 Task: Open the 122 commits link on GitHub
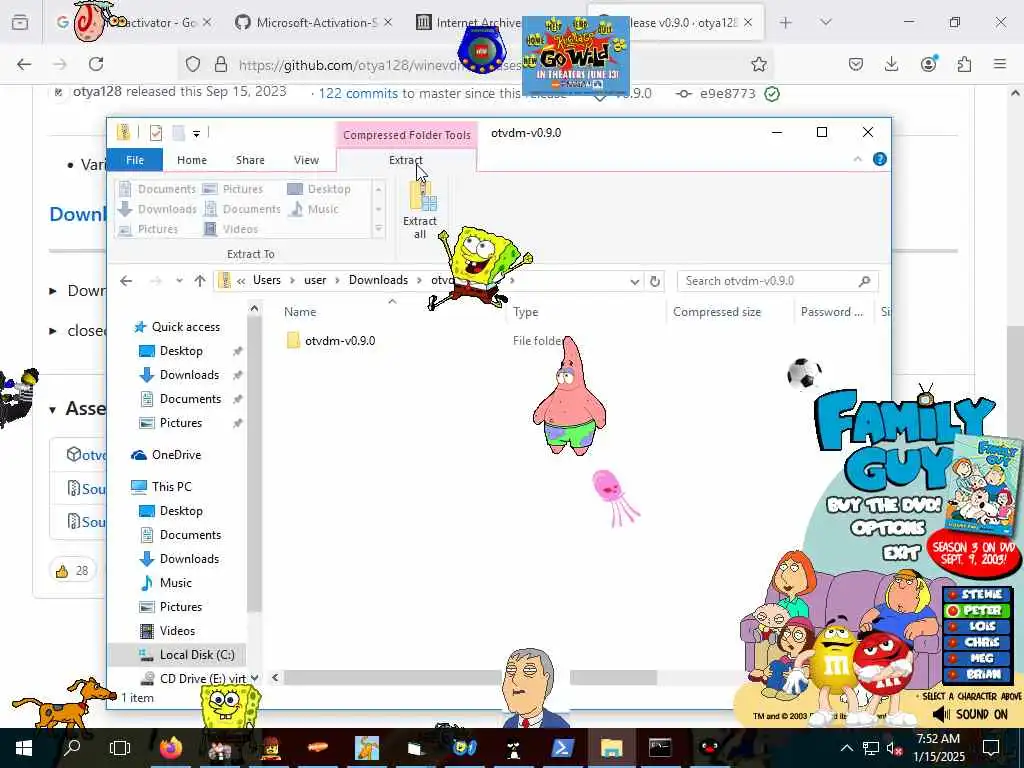(x=358, y=93)
